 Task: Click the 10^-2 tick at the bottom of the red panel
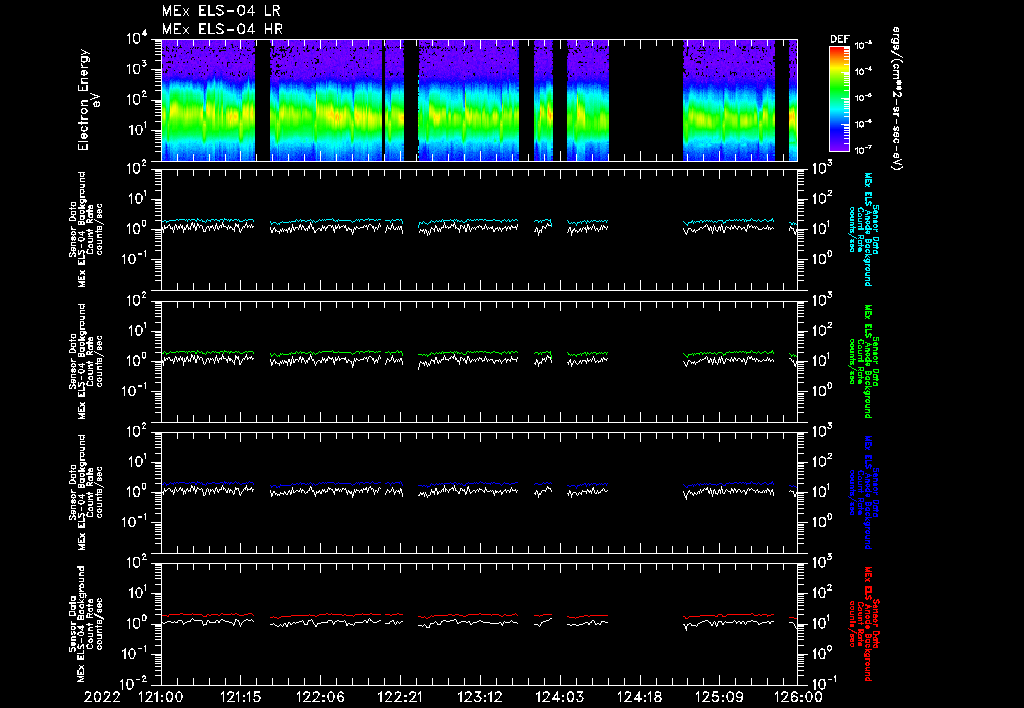pos(135,684)
